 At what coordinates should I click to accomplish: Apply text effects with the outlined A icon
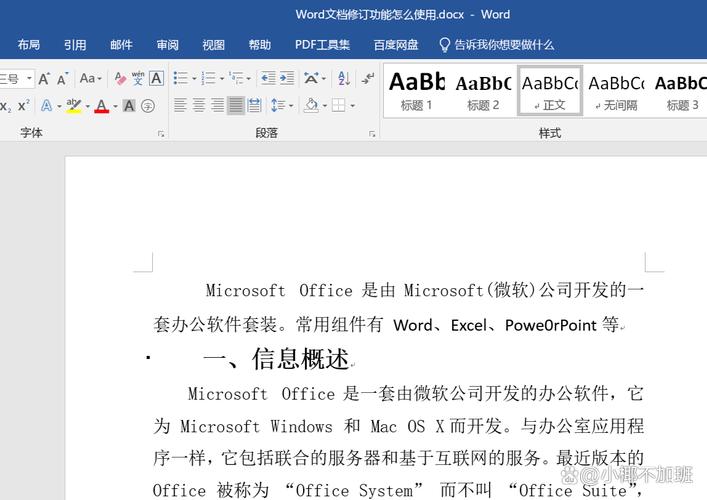pyautogui.click(x=46, y=106)
